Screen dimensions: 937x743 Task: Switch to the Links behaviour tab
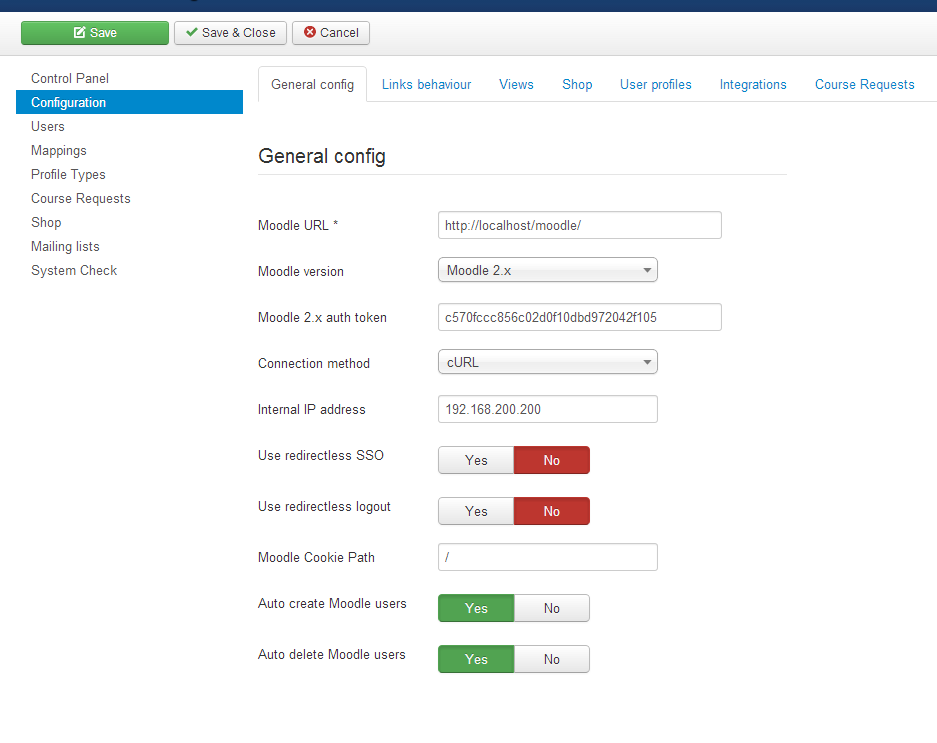coord(426,85)
